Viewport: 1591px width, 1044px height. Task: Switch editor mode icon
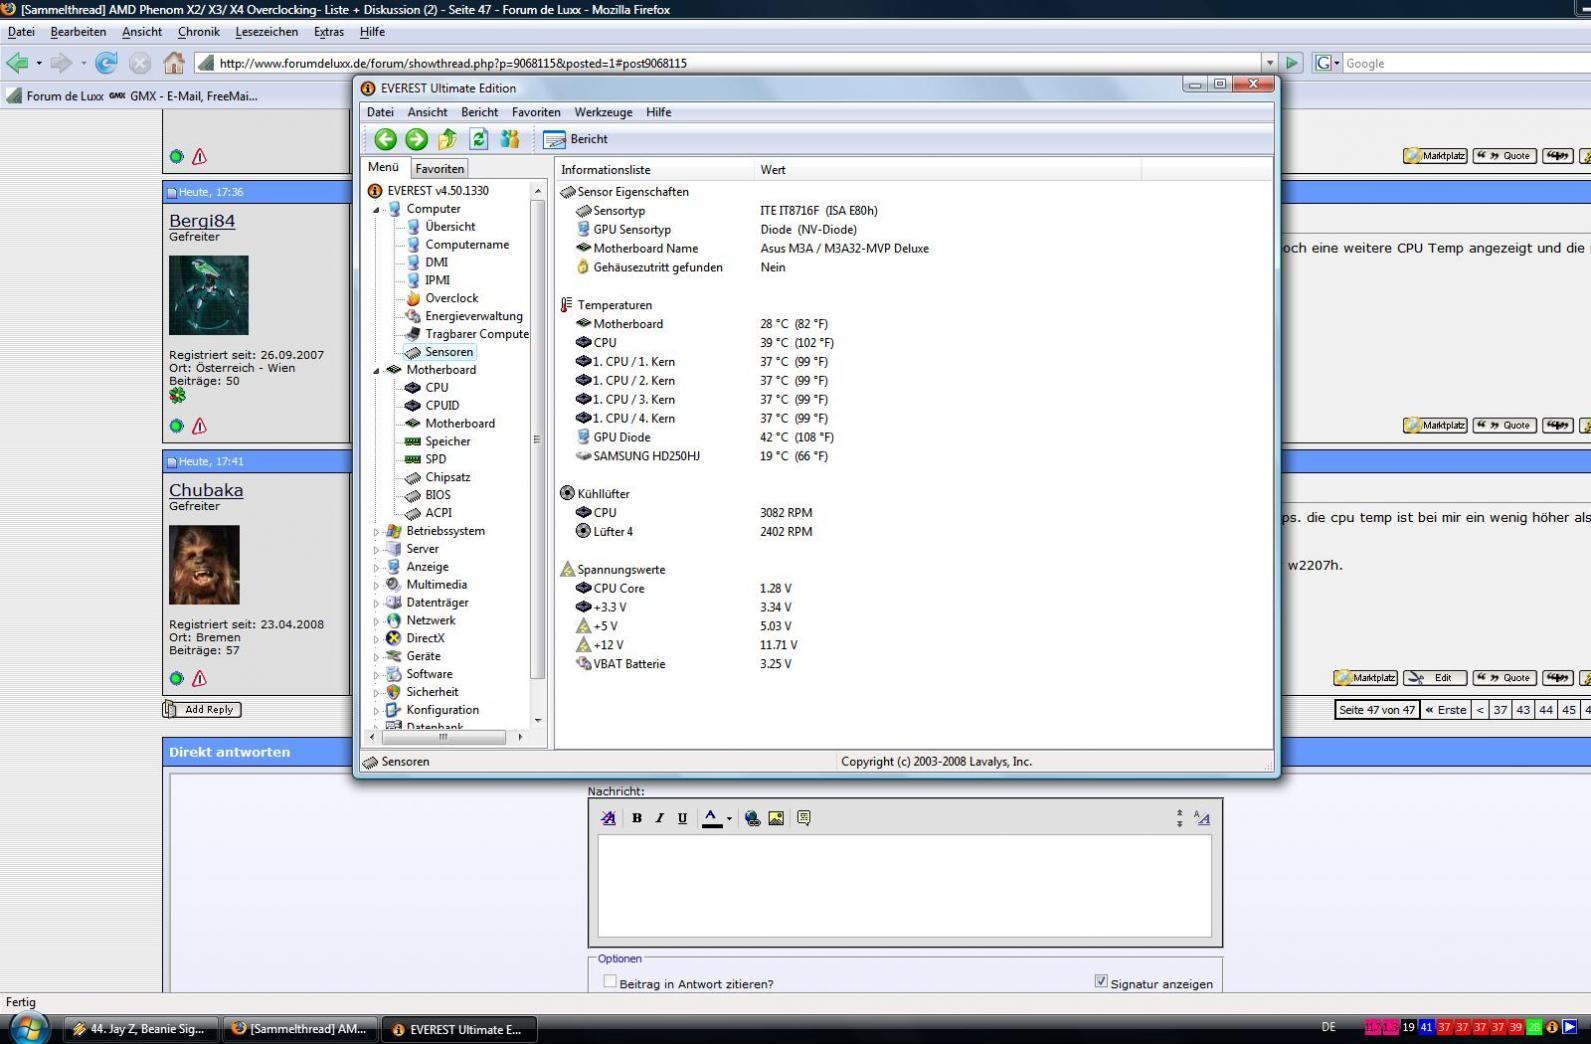coord(1202,818)
